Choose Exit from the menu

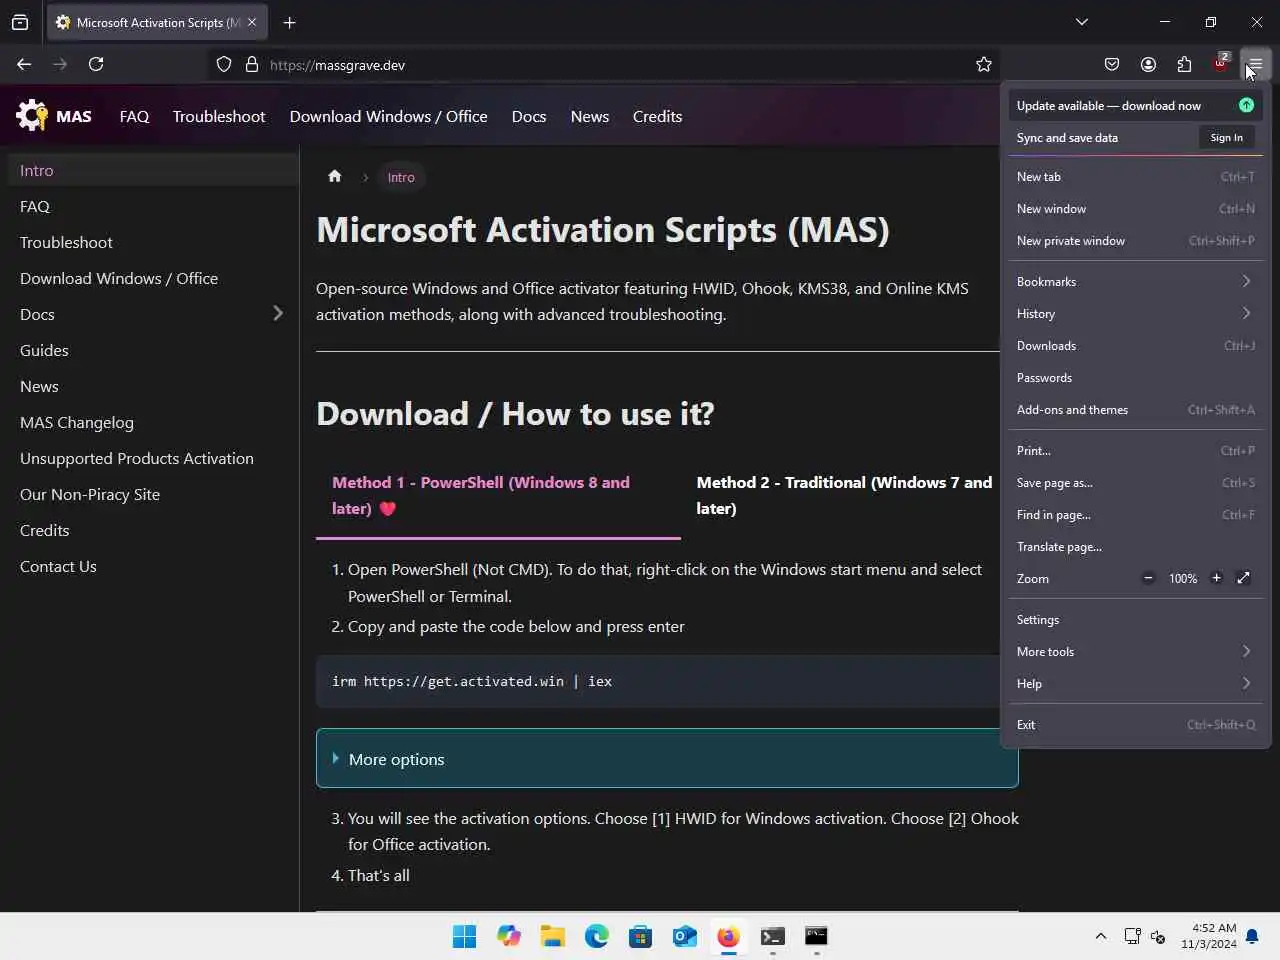click(1135, 724)
